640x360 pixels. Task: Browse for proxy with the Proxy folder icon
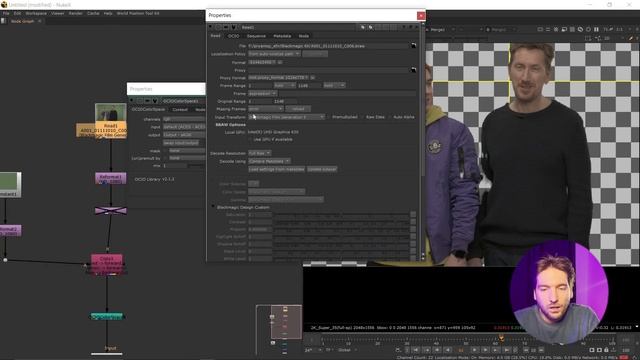click(413, 70)
